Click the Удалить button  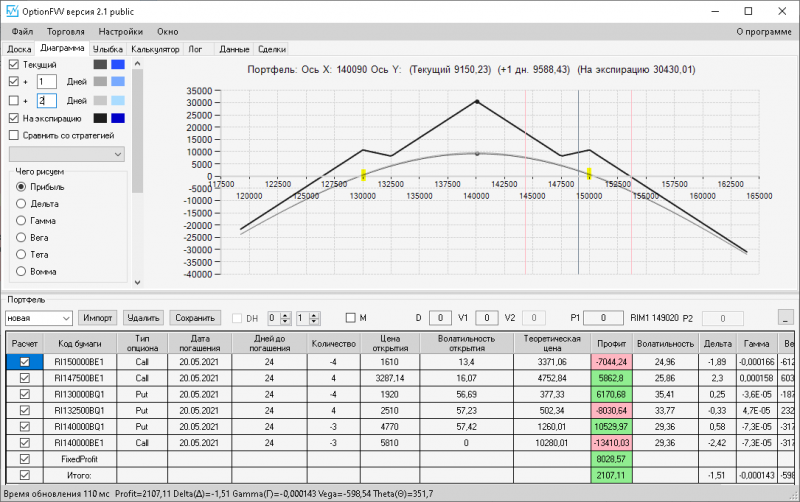tap(143, 318)
